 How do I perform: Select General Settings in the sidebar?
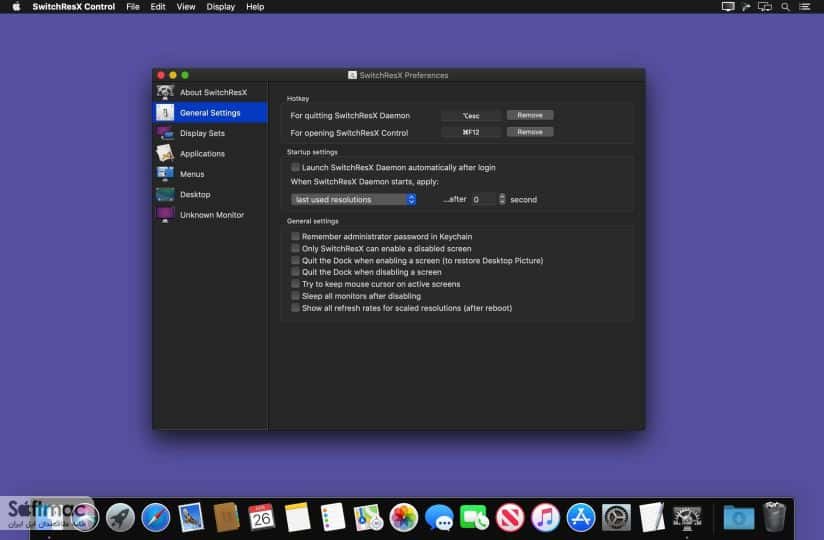coord(210,113)
